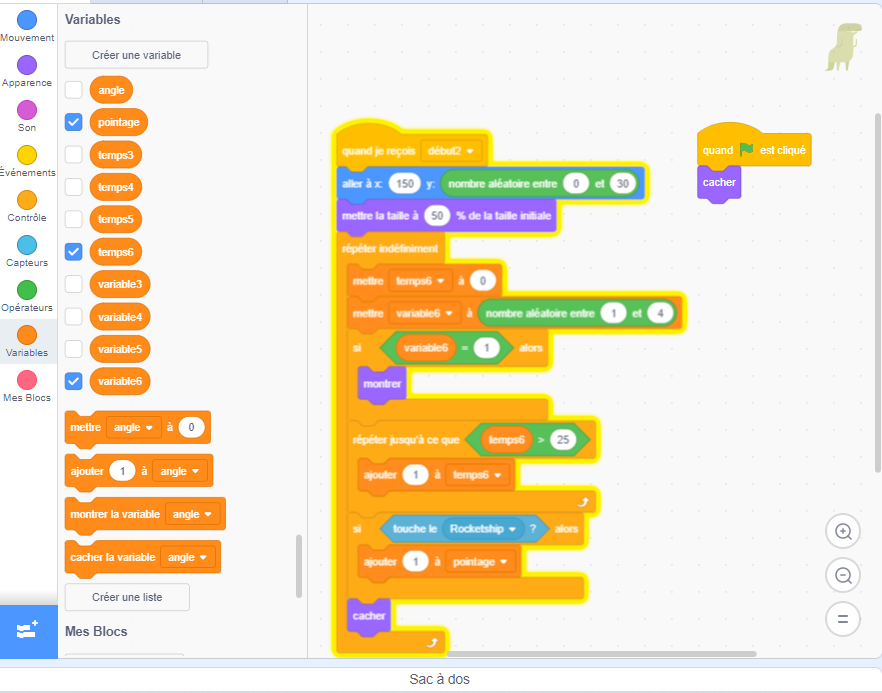Check the temps4 variable checkbox

pyautogui.click(x=74, y=187)
